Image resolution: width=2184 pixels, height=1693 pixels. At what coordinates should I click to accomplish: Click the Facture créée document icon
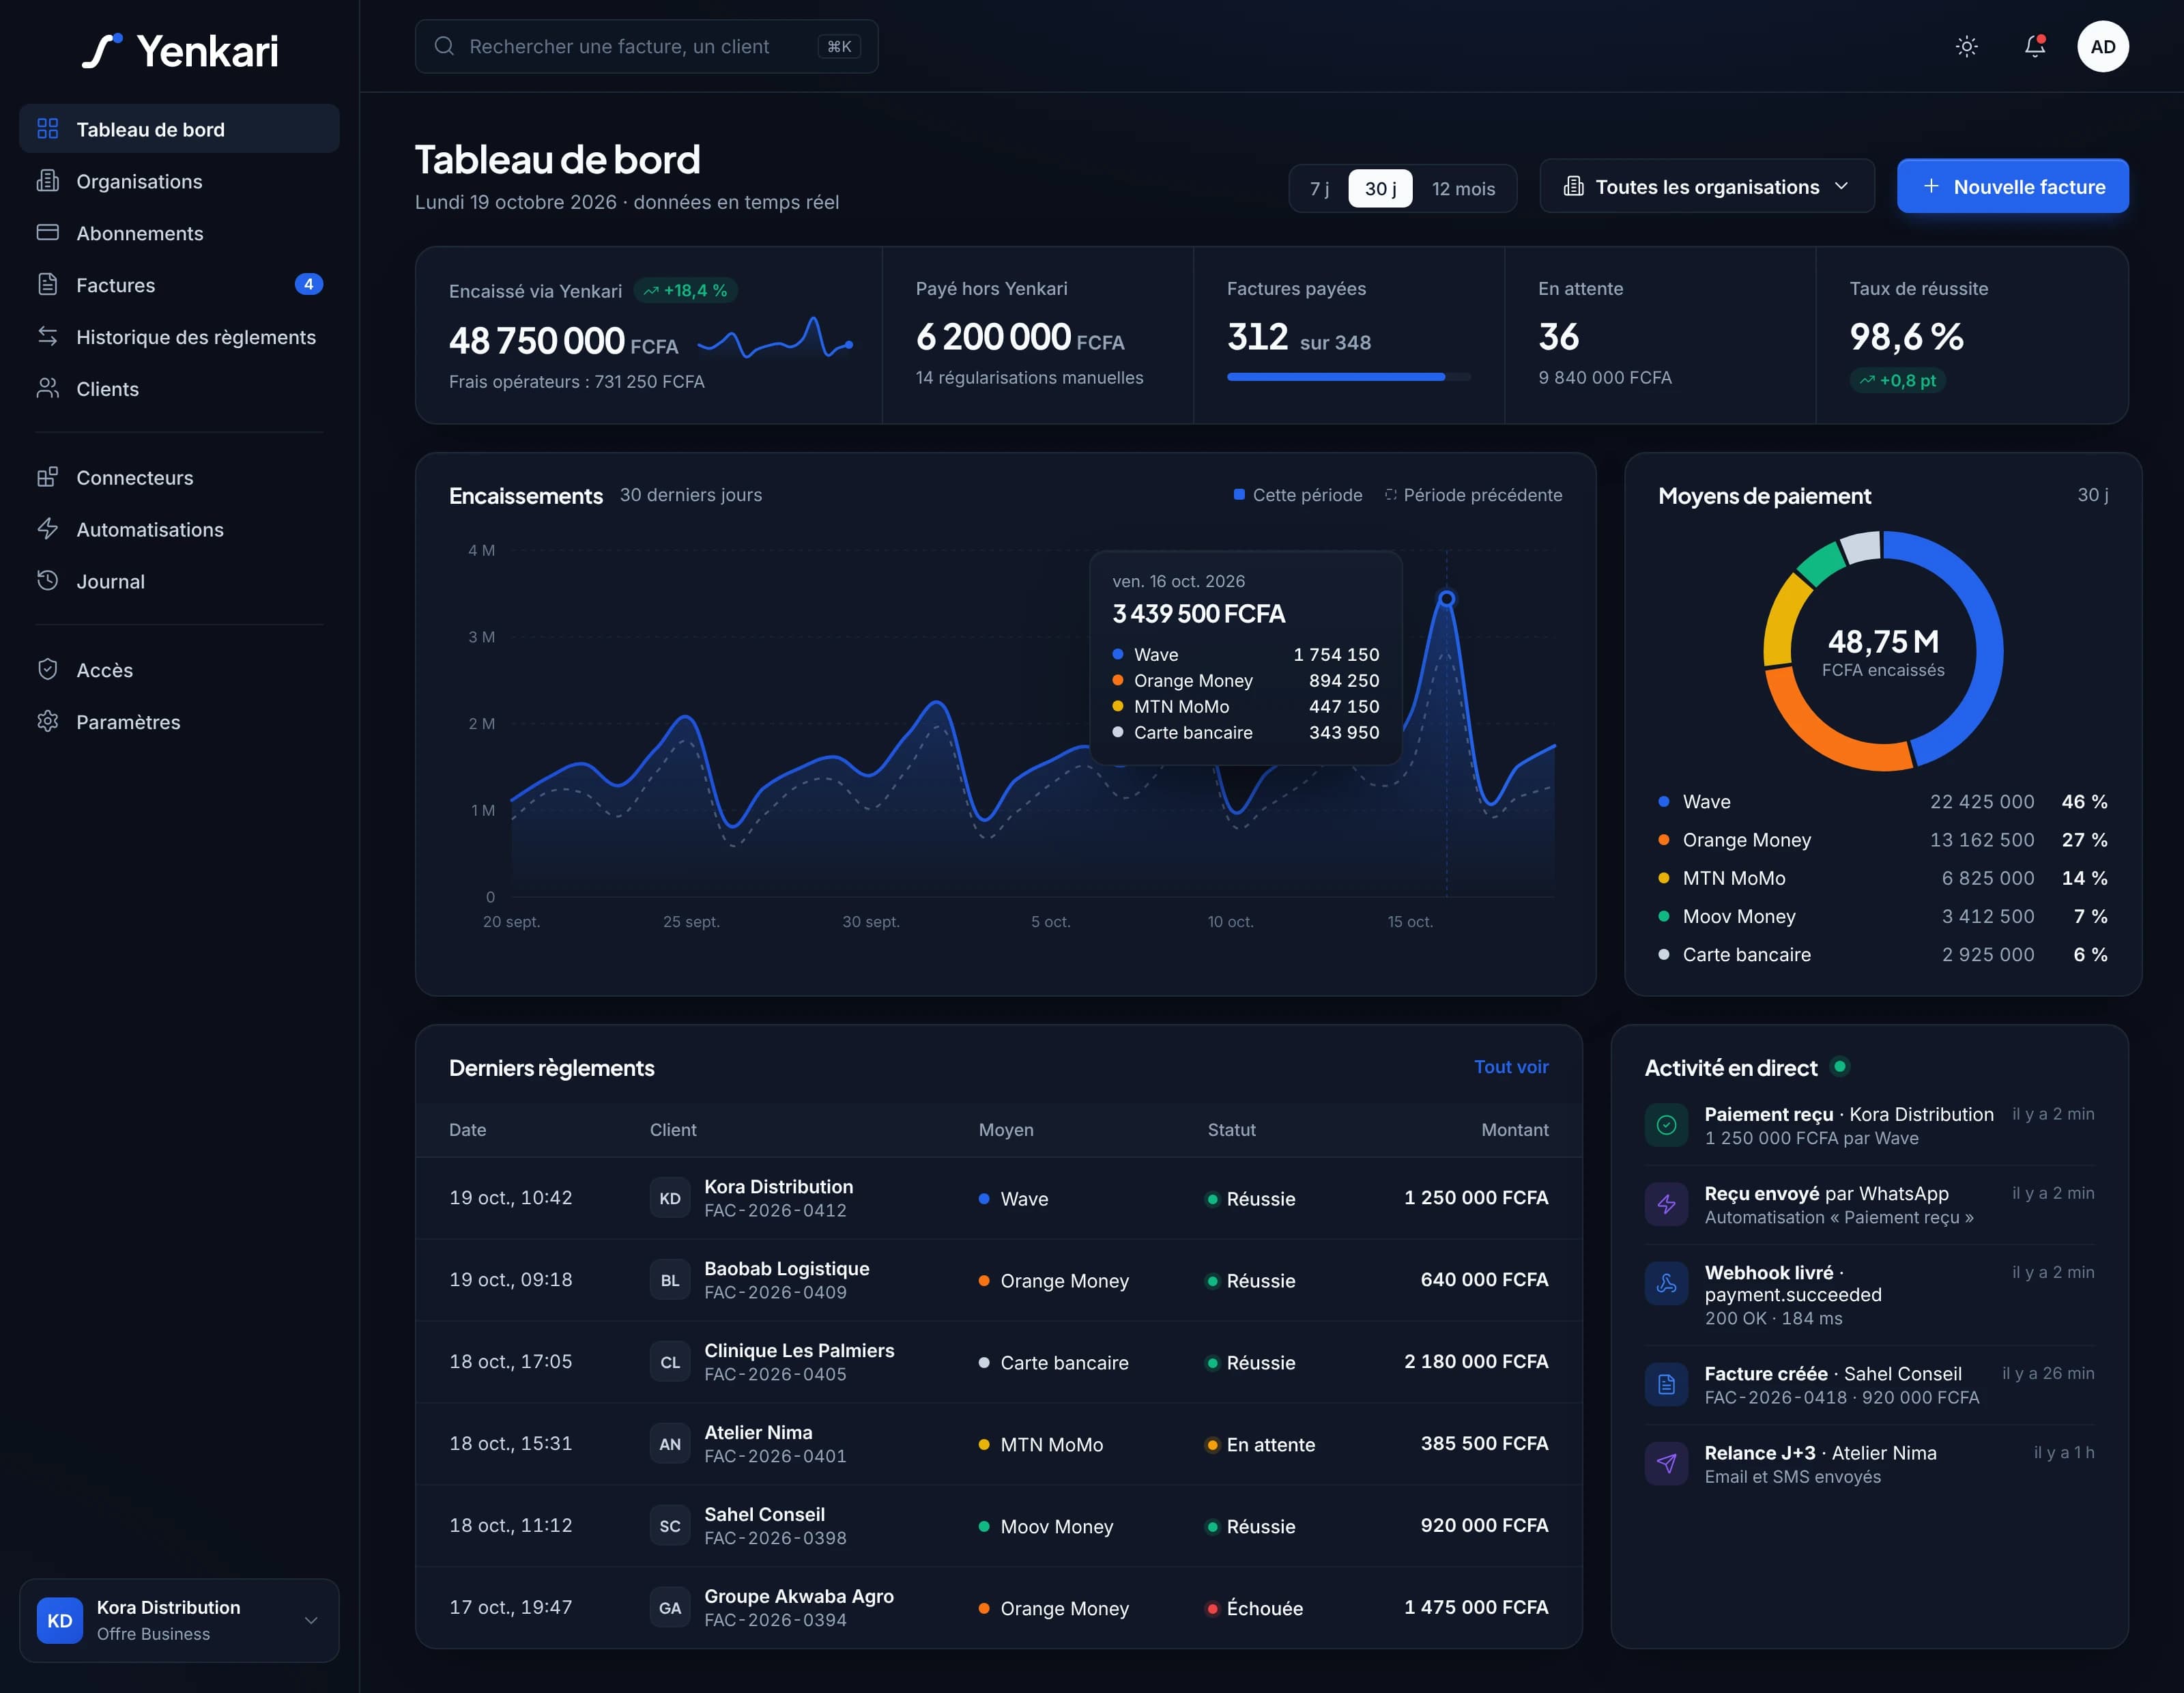pyautogui.click(x=1666, y=1385)
